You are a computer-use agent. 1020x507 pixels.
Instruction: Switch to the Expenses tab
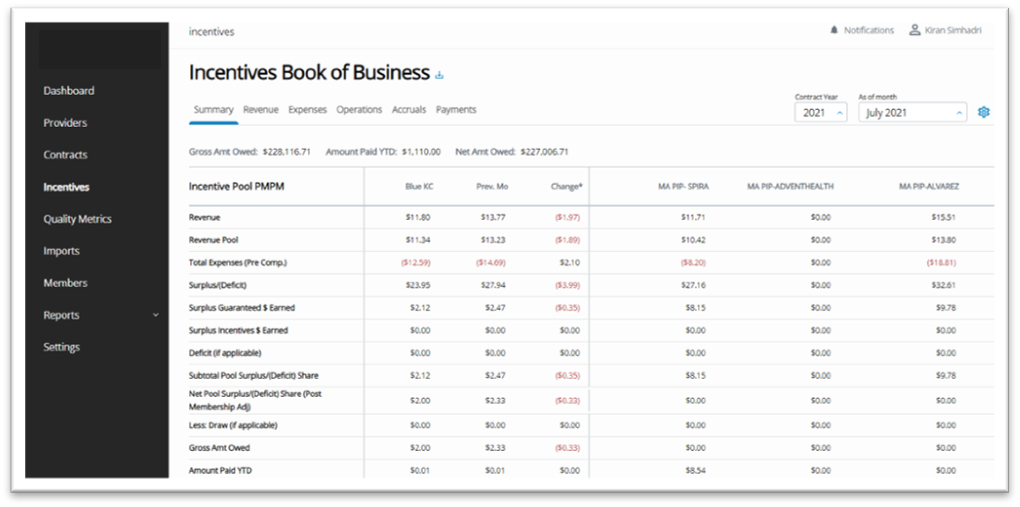pyautogui.click(x=307, y=110)
